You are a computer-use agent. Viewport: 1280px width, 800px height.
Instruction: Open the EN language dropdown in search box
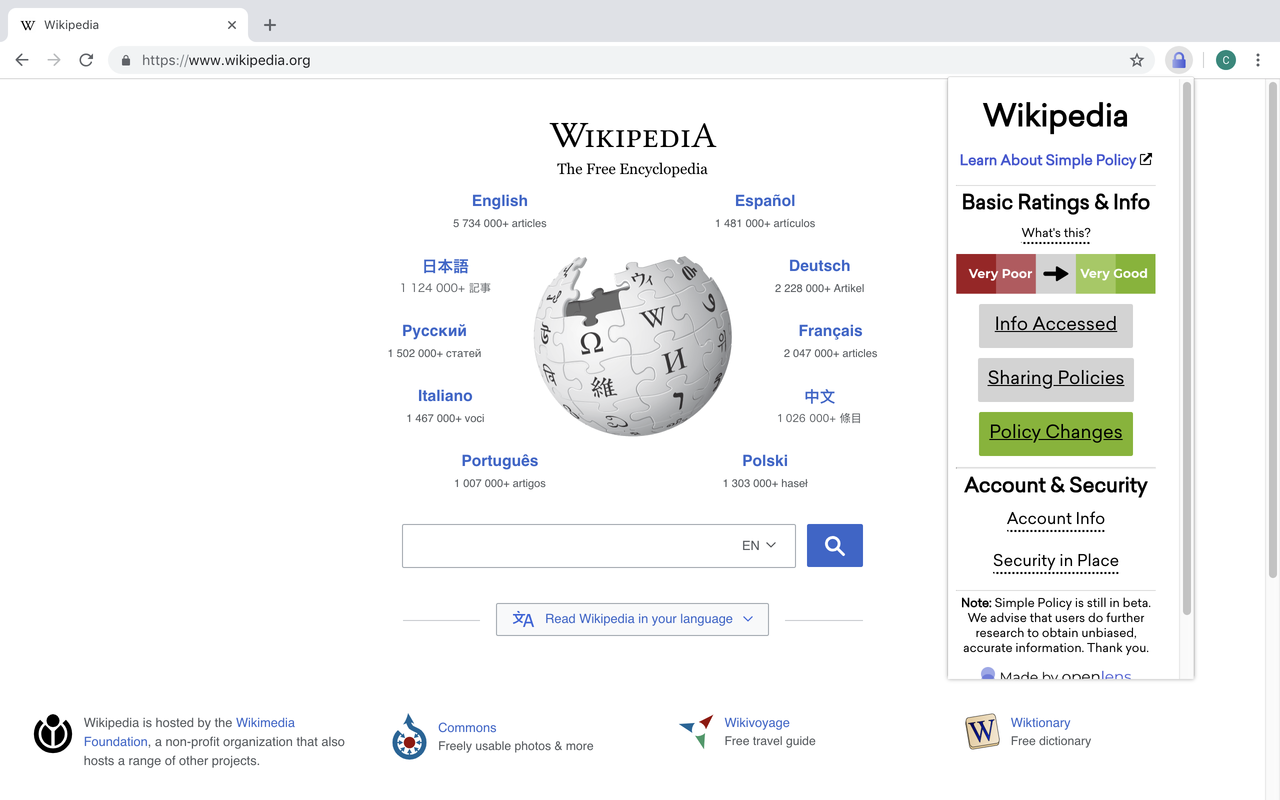pos(759,546)
